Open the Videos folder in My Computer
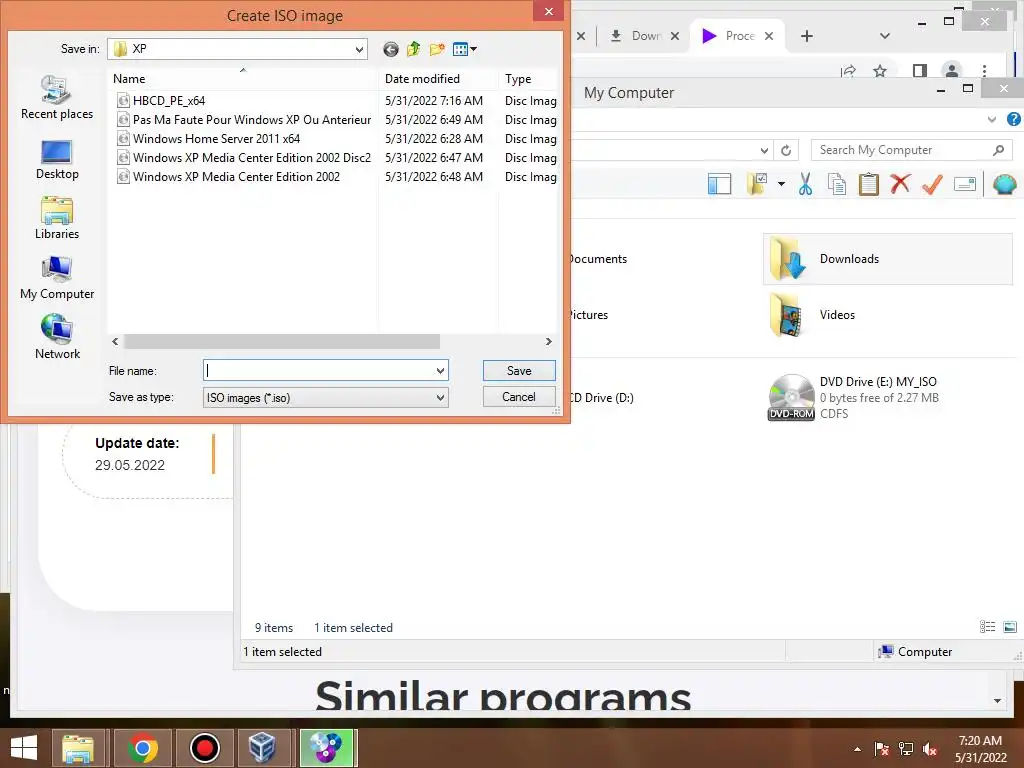1024x768 pixels. [888, 315]
